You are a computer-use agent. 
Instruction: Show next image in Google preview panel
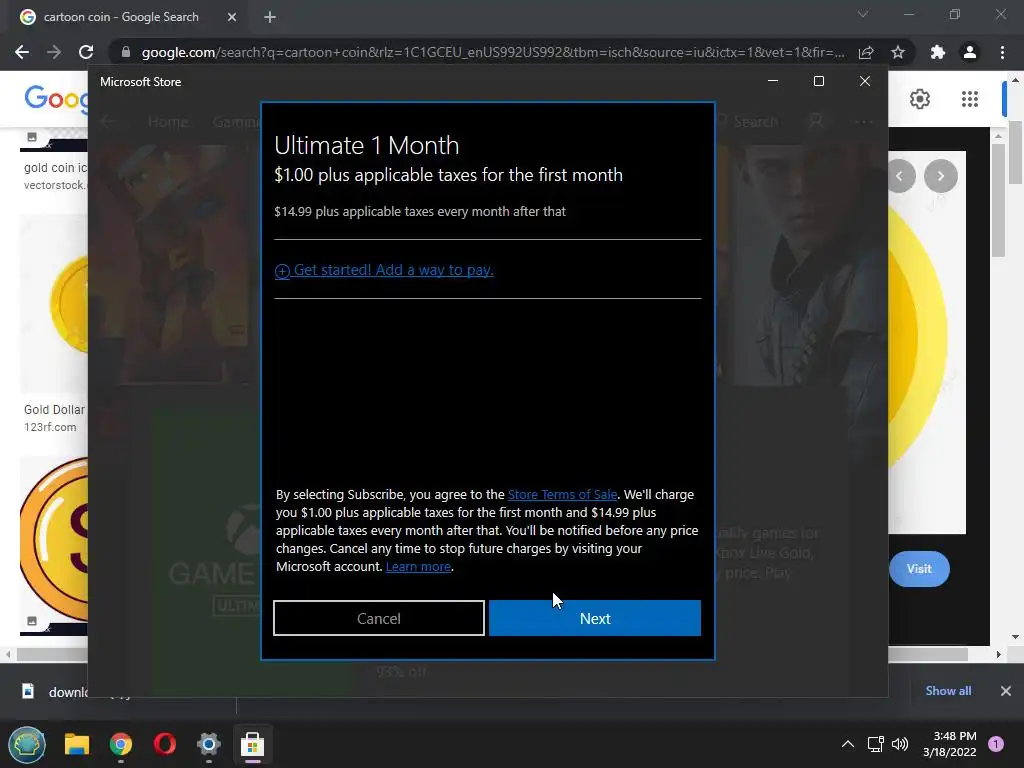[940, 176]
